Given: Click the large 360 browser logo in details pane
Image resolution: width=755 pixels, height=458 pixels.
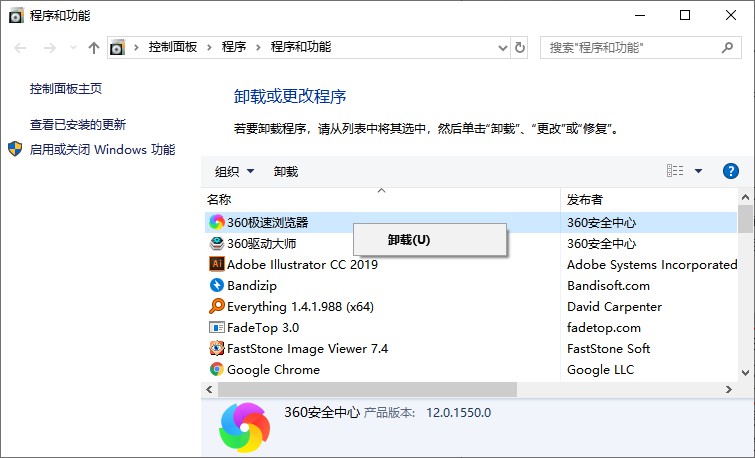Looking at the screenshot, I should (x=245, y=427).
